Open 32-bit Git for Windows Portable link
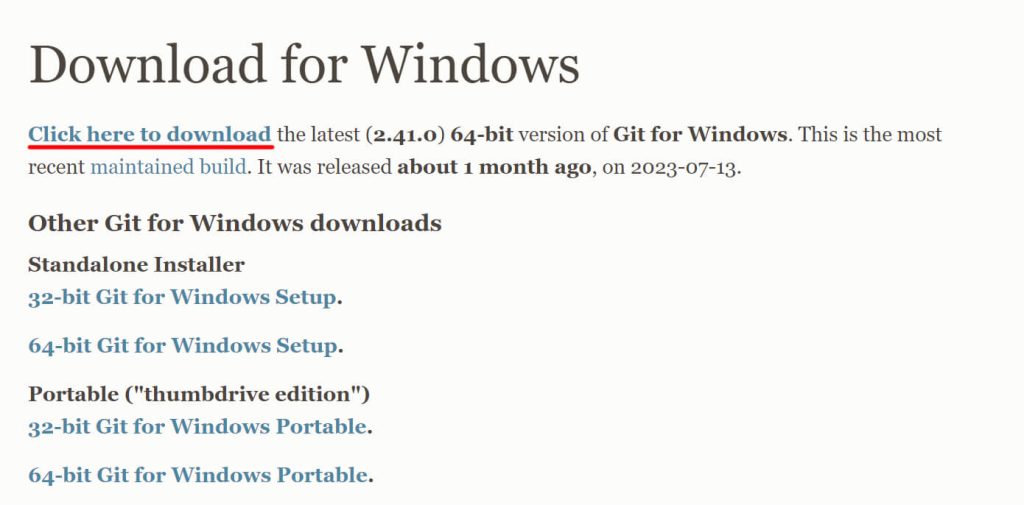Image resolution: width=1024 pixels, height=505 pixels. (x=197, y=427)
